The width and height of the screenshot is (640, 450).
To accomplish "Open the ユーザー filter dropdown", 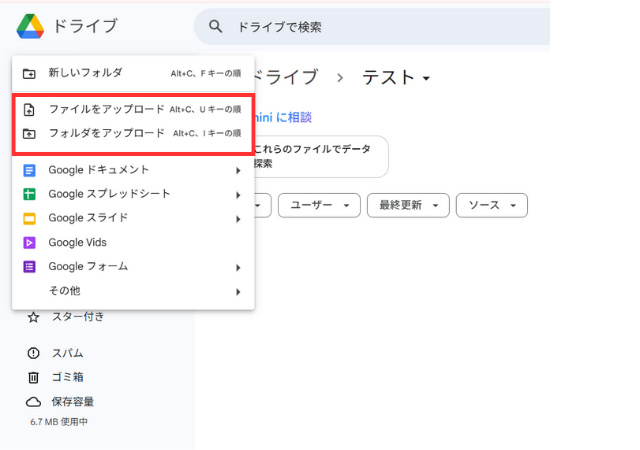I will tap(318, 205).
